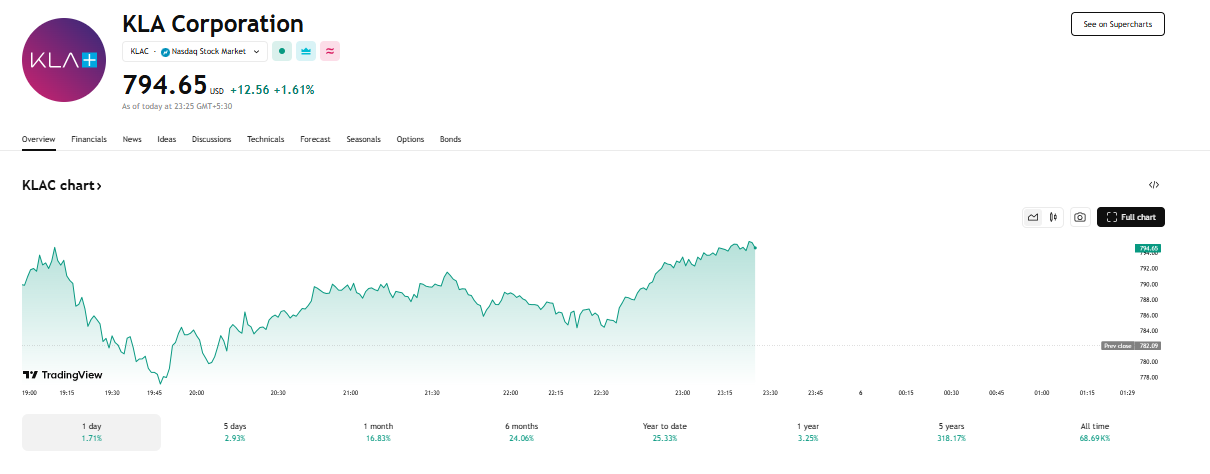
Task: Select the Overview tab
Action: pos(39,139)
